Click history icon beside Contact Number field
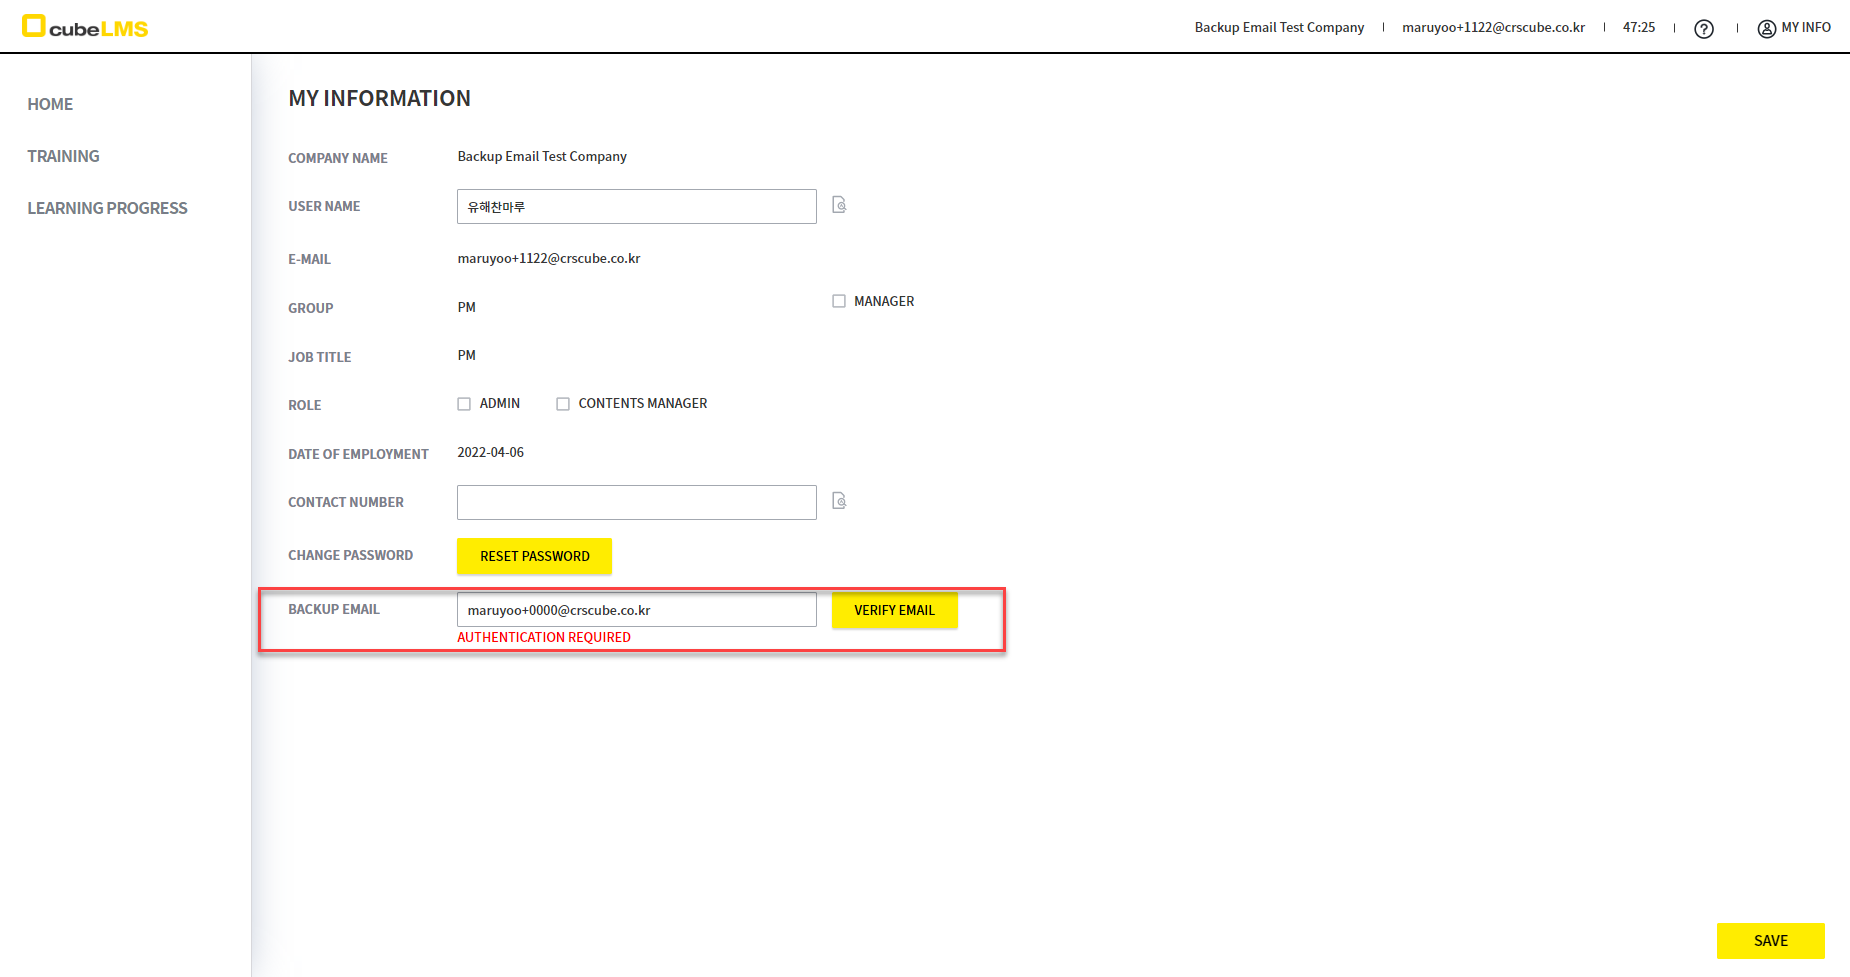Image resolution: width=1850 pixels, height=977 pixels. coord(839,501)
